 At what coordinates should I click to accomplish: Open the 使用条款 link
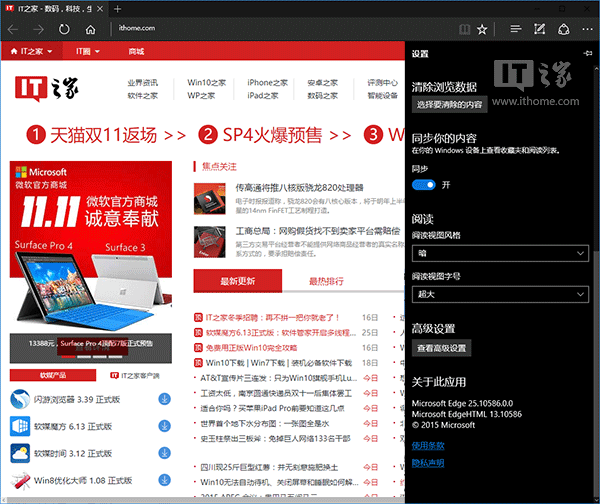[x=428, y=445]
